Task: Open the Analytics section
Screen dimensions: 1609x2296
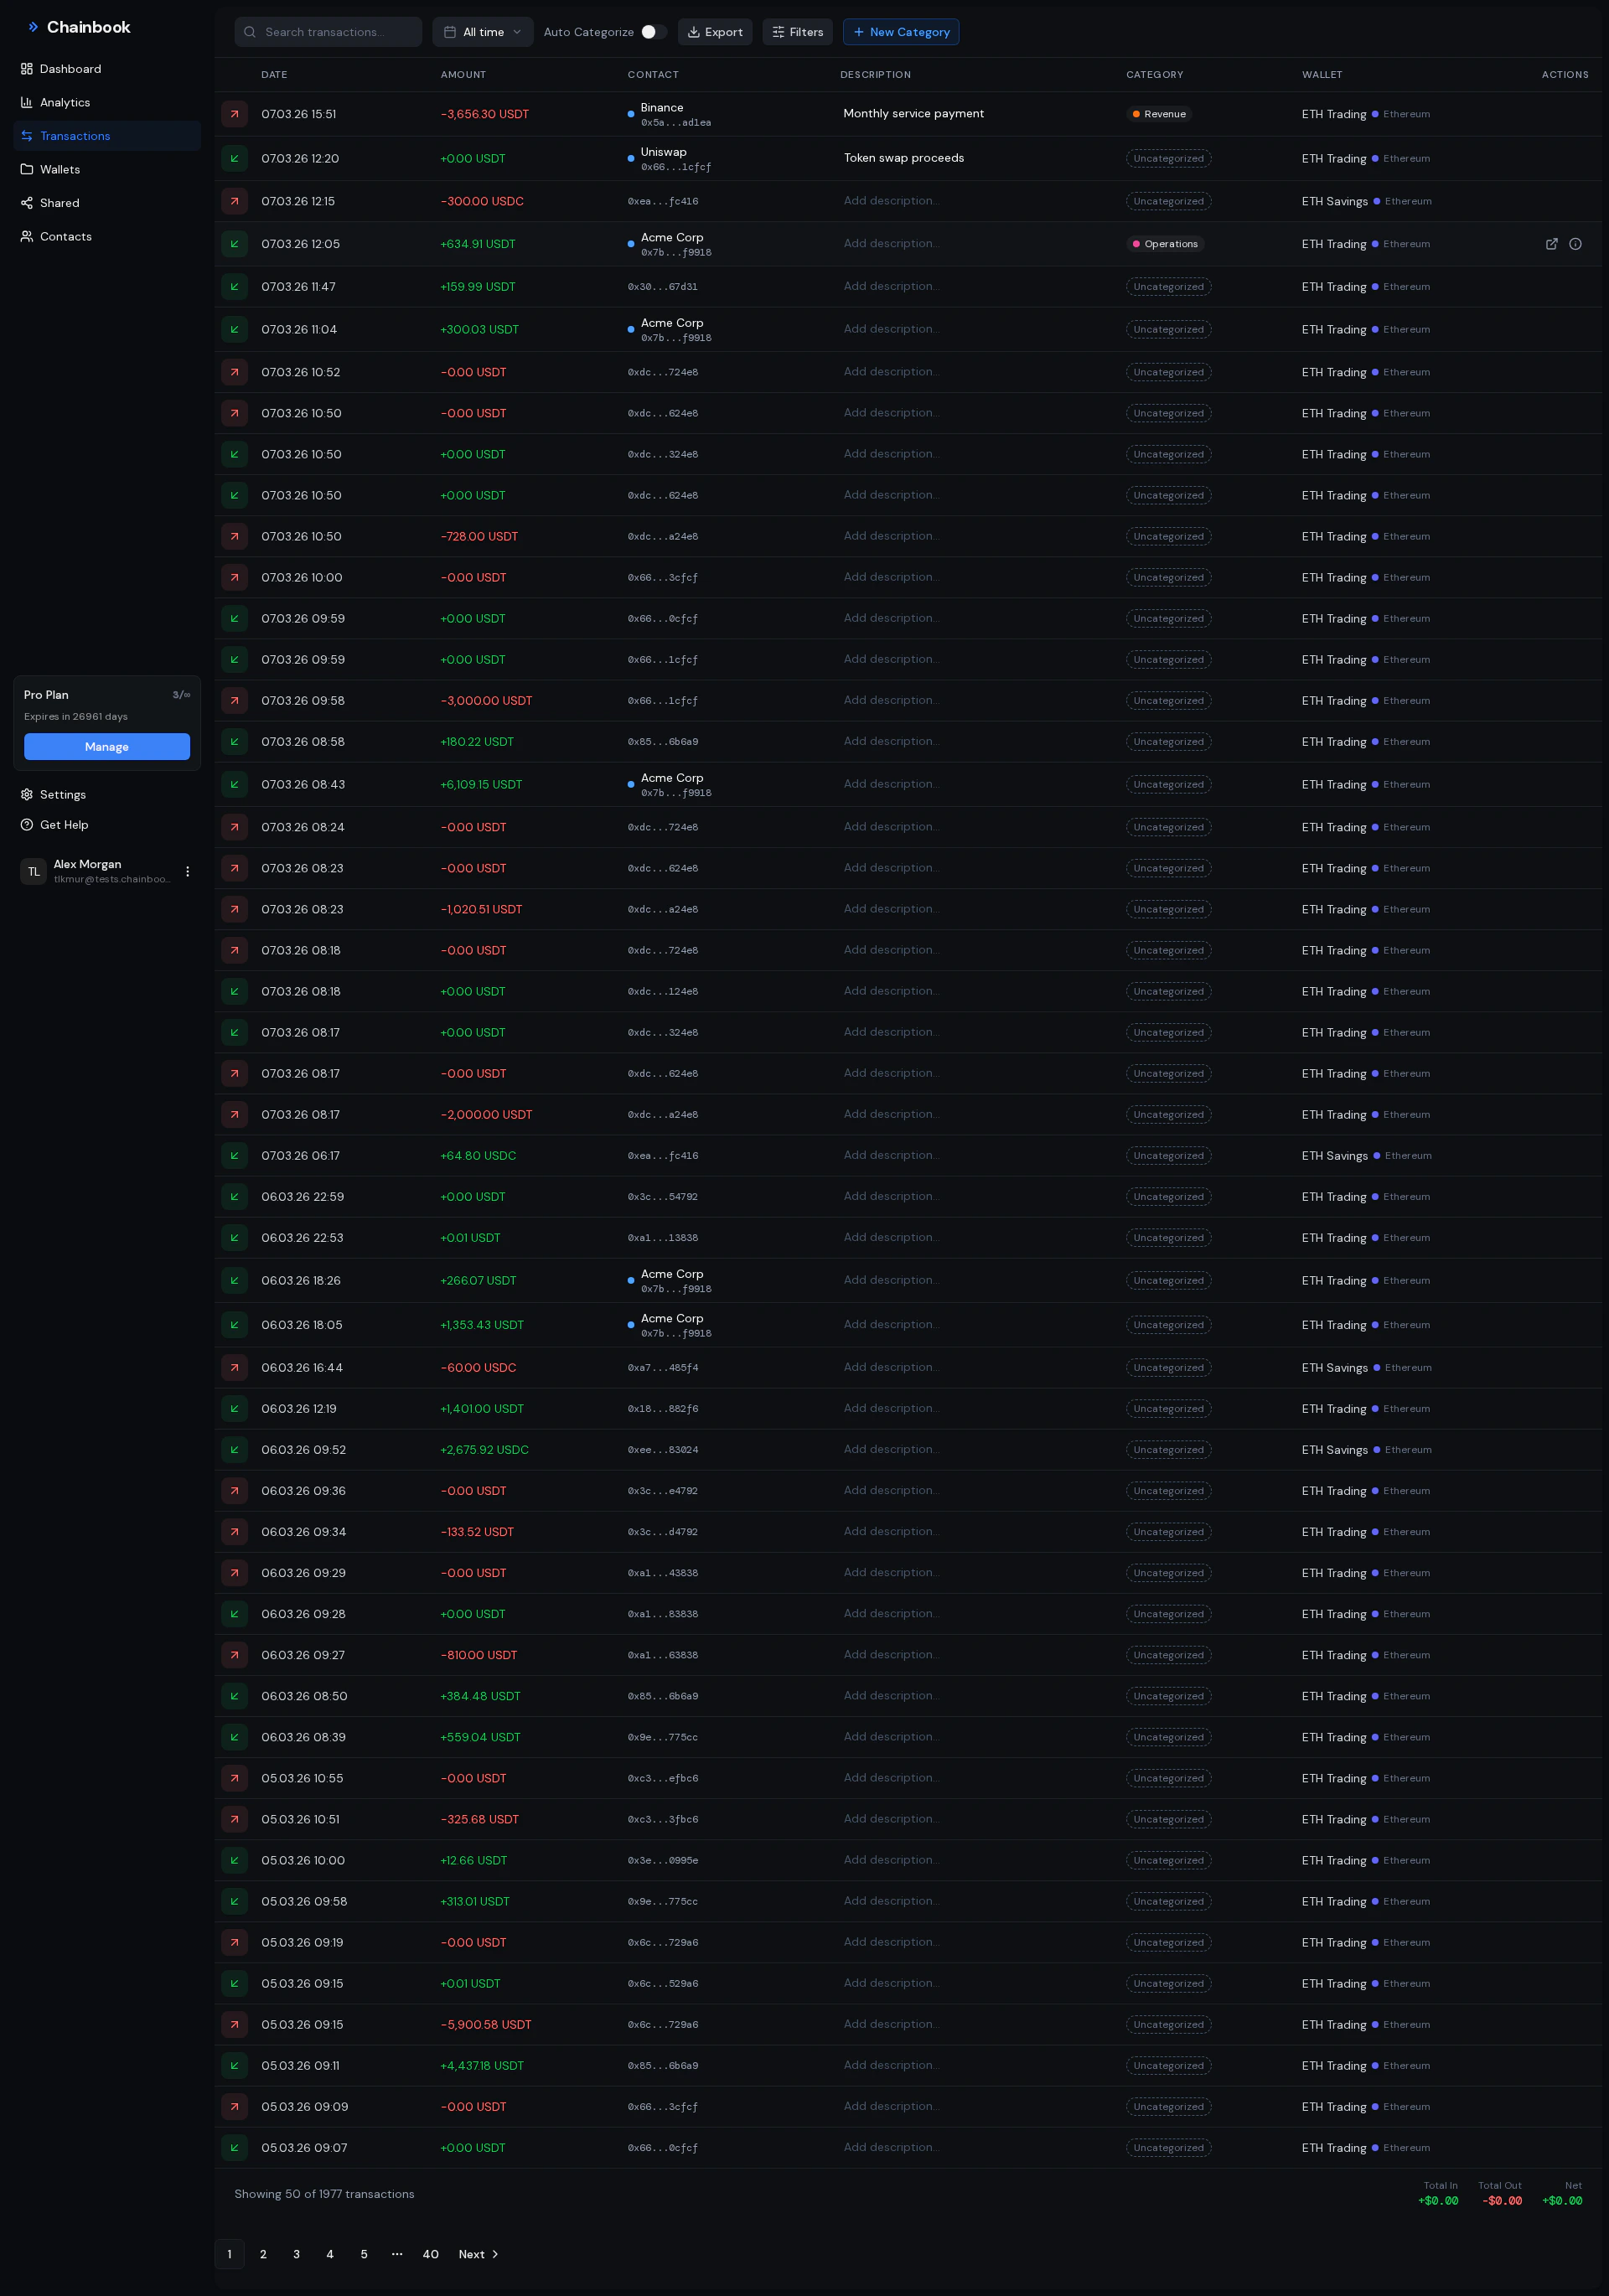Action: pos(64,102)
